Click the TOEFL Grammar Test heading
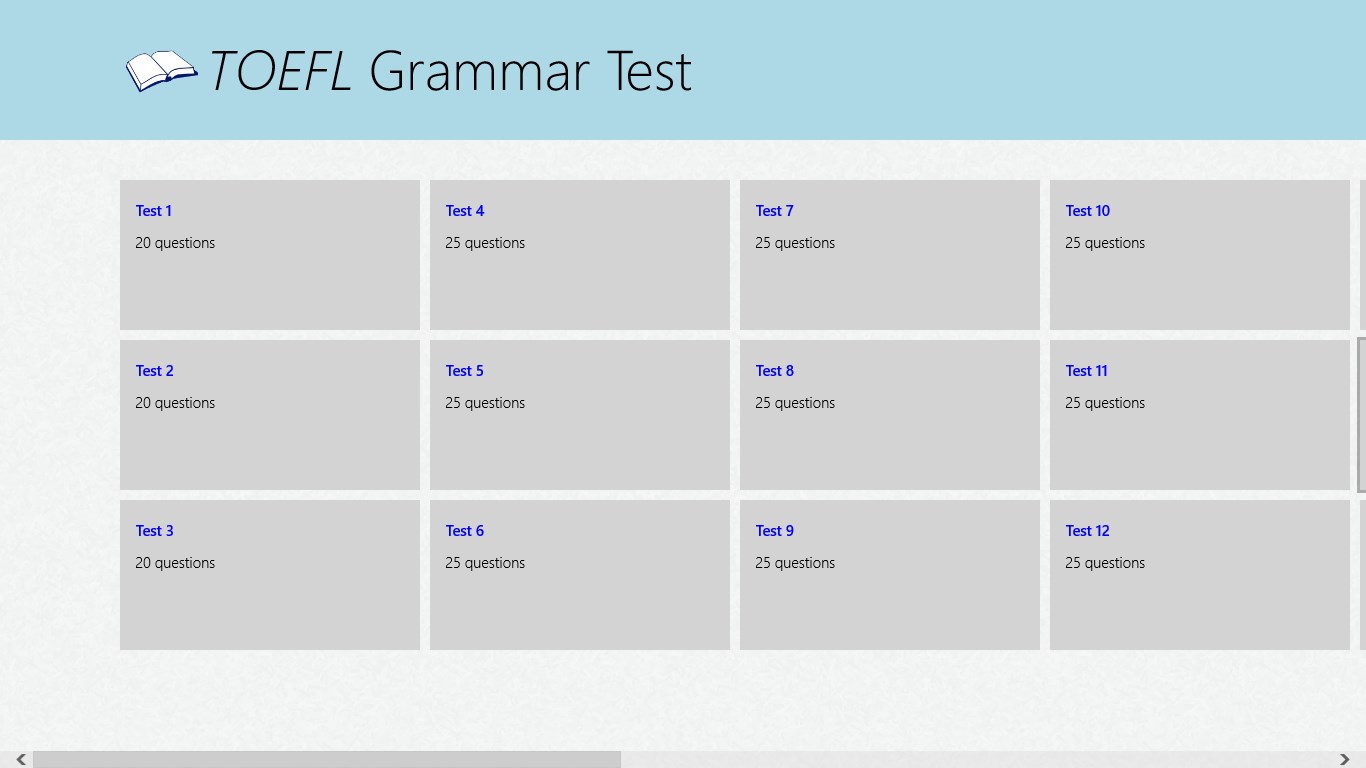Viewport: 1366px width, 768px height. [450, 72]
